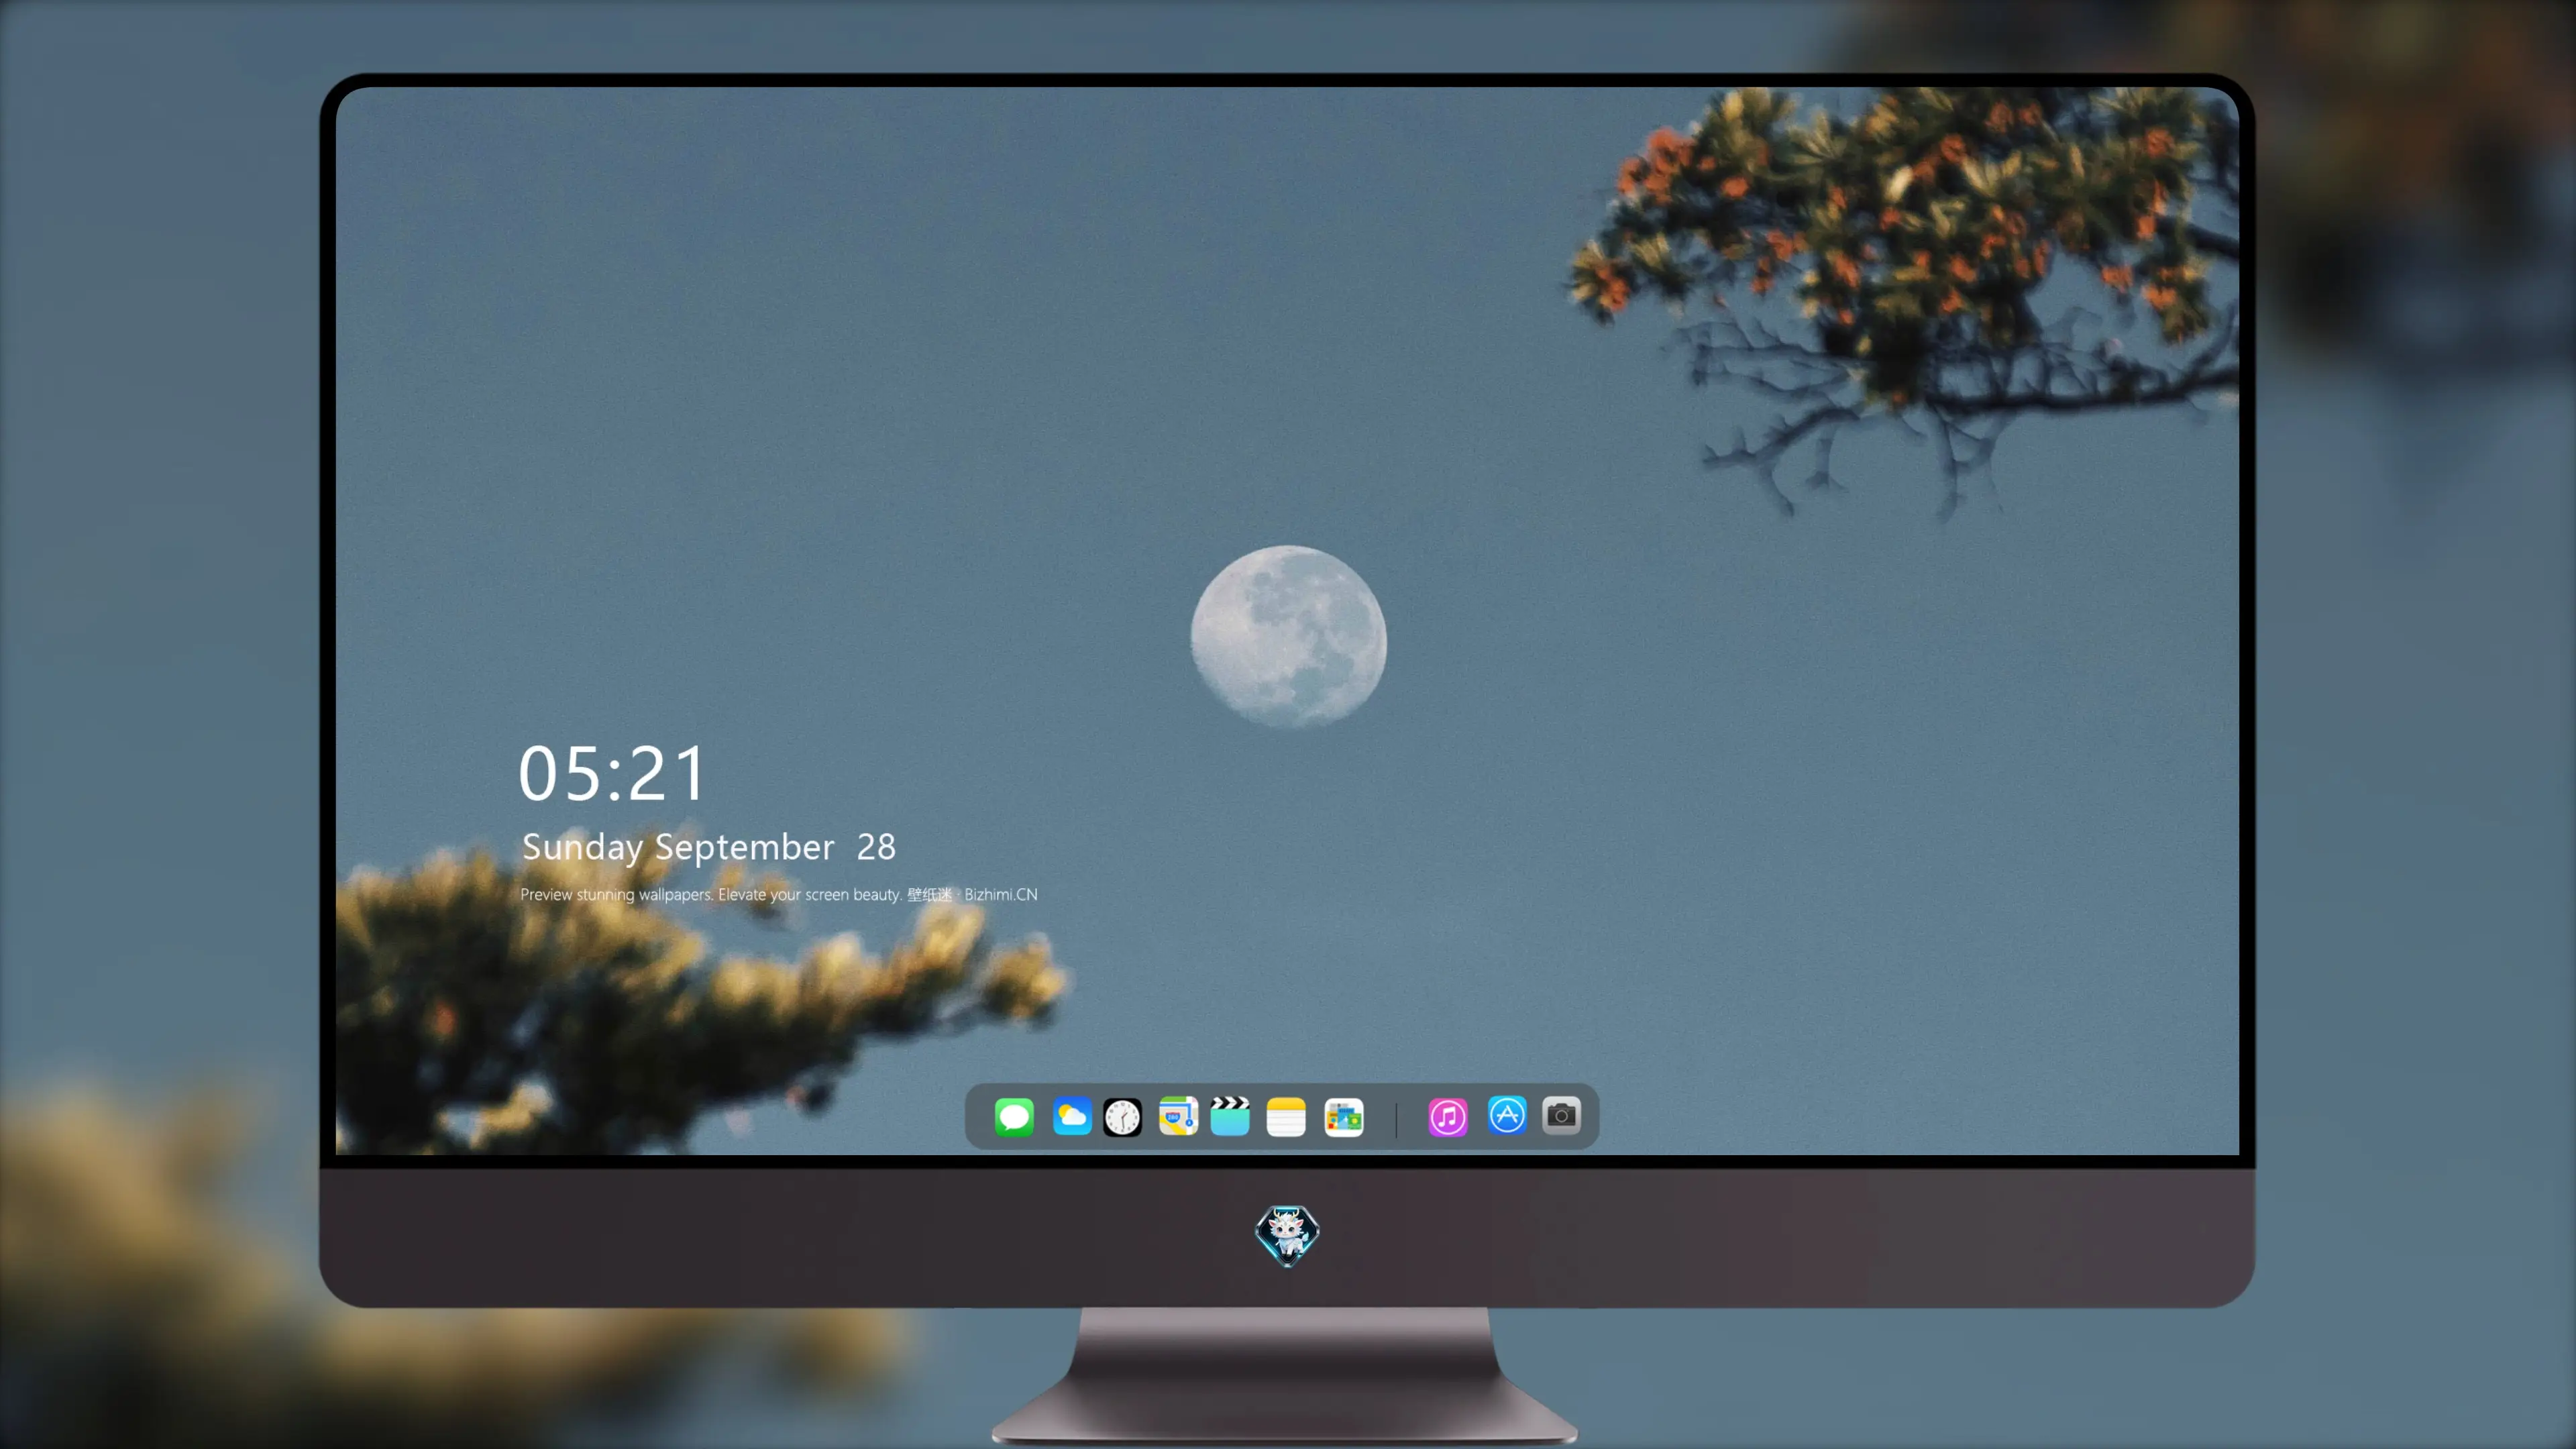Open the Clock app icon

[x=1122, y=1117]
